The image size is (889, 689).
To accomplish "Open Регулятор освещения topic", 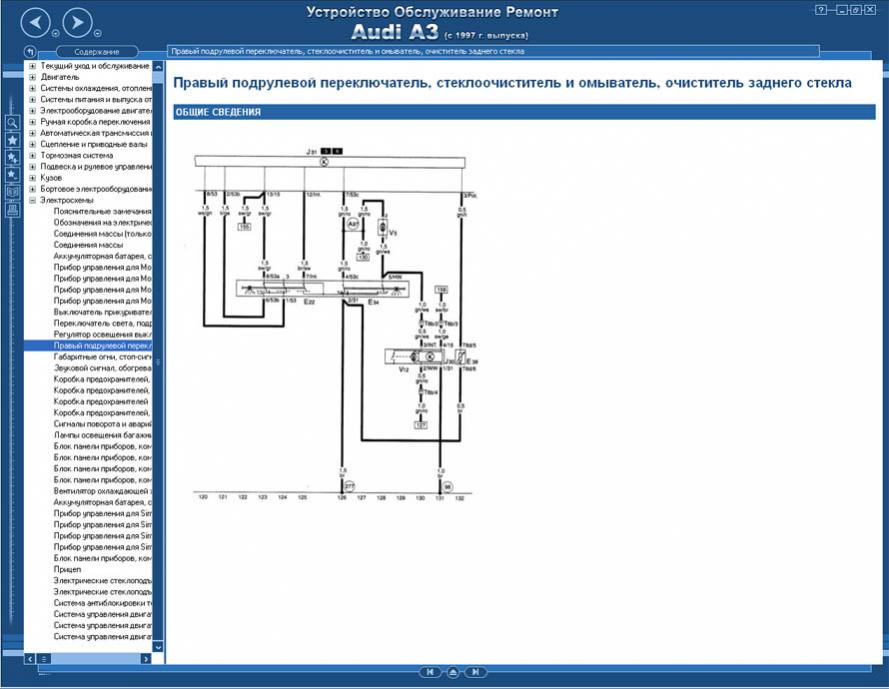I will coord(103,335).
